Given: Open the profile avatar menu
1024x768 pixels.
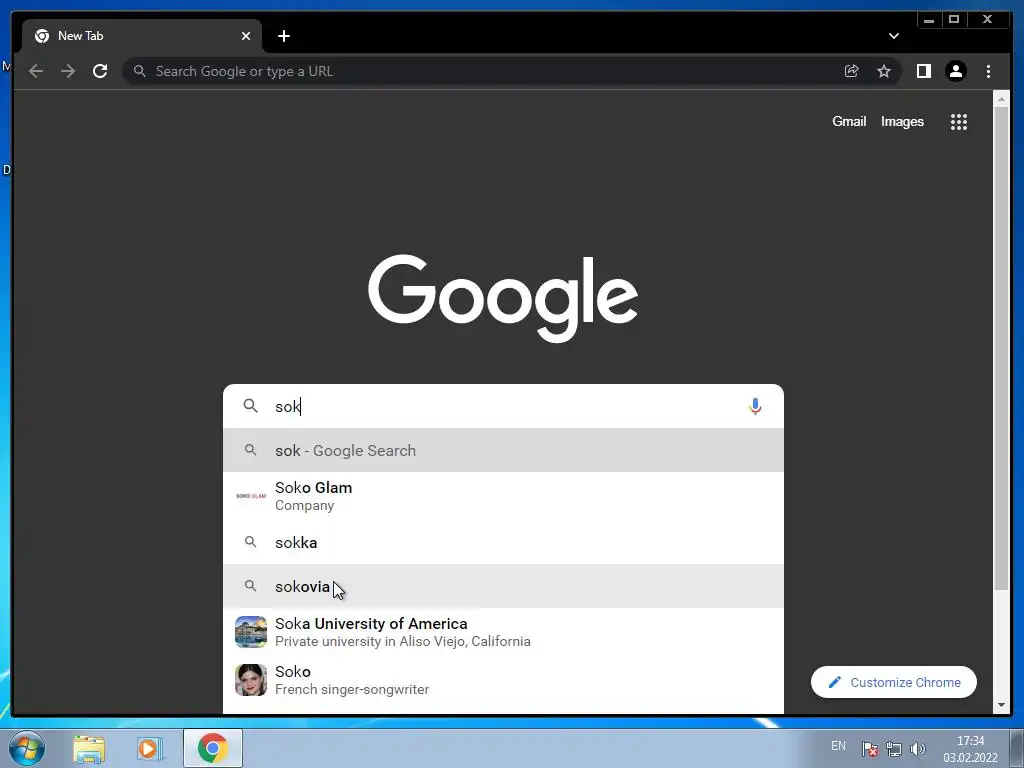Looking at the screenshot, I should [955, 71].
